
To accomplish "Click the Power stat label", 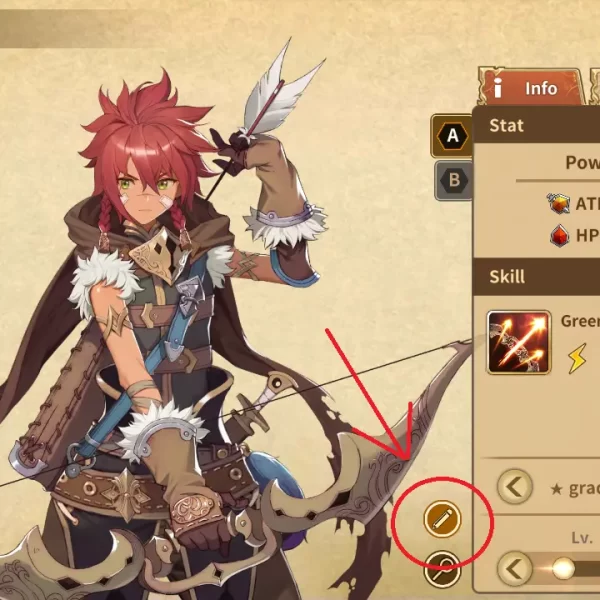I will [582, 163].
